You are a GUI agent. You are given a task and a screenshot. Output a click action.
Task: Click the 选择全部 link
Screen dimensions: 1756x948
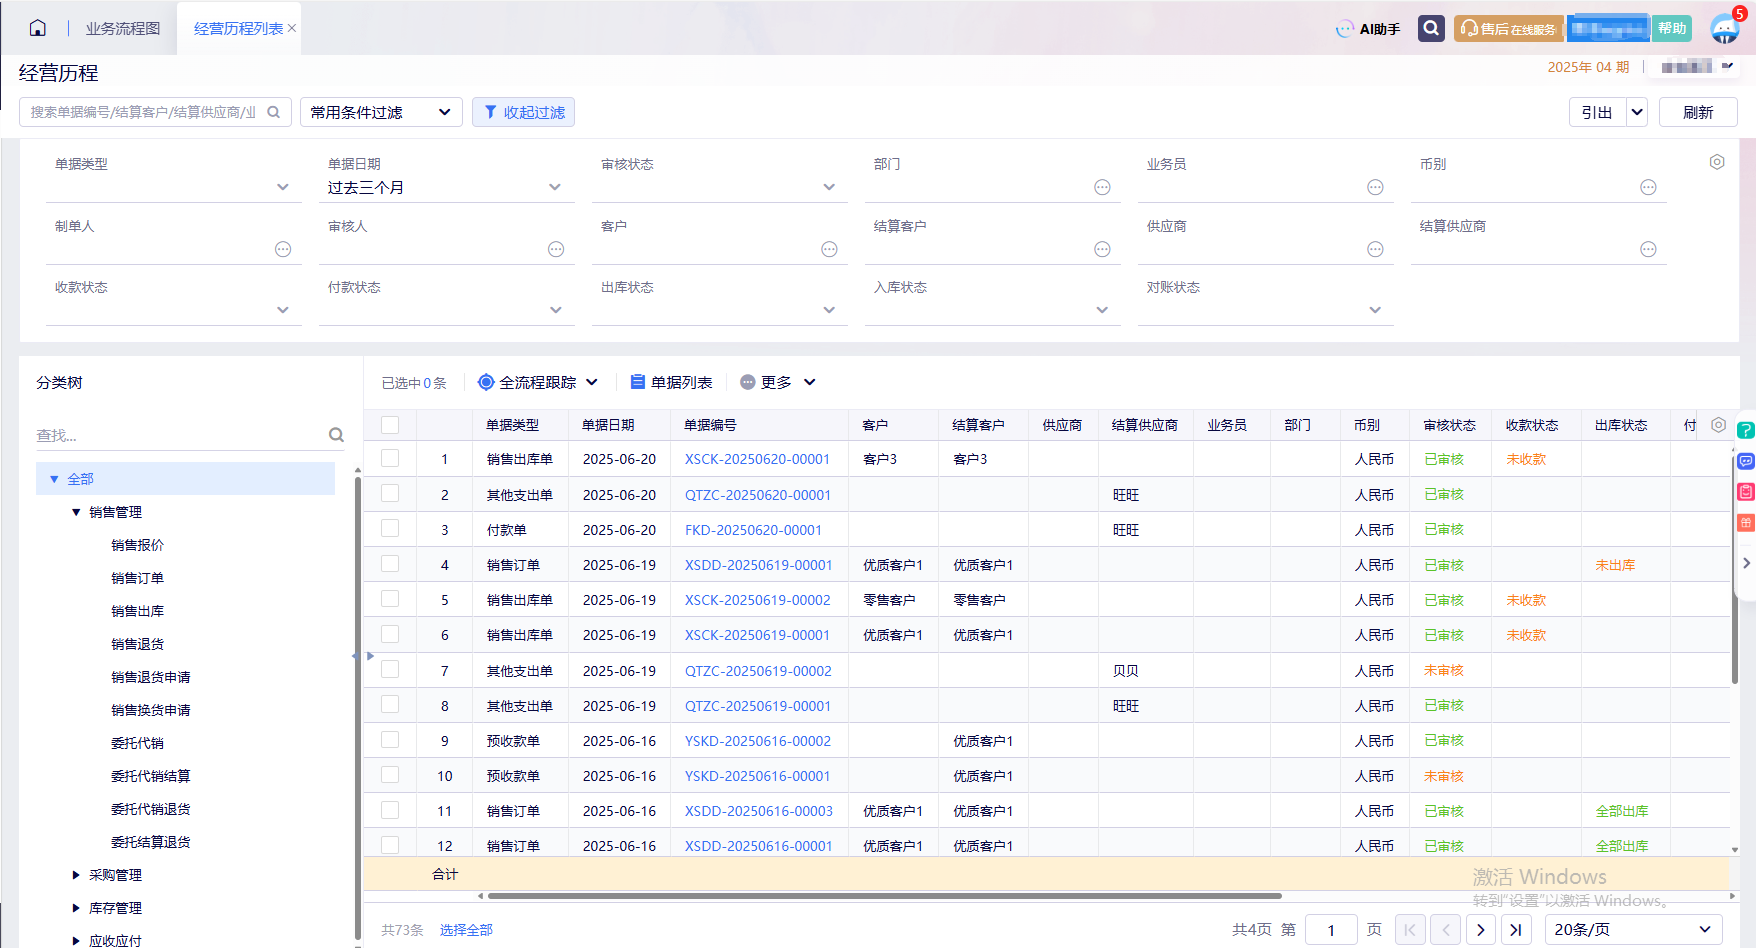(x=466, y=930)
